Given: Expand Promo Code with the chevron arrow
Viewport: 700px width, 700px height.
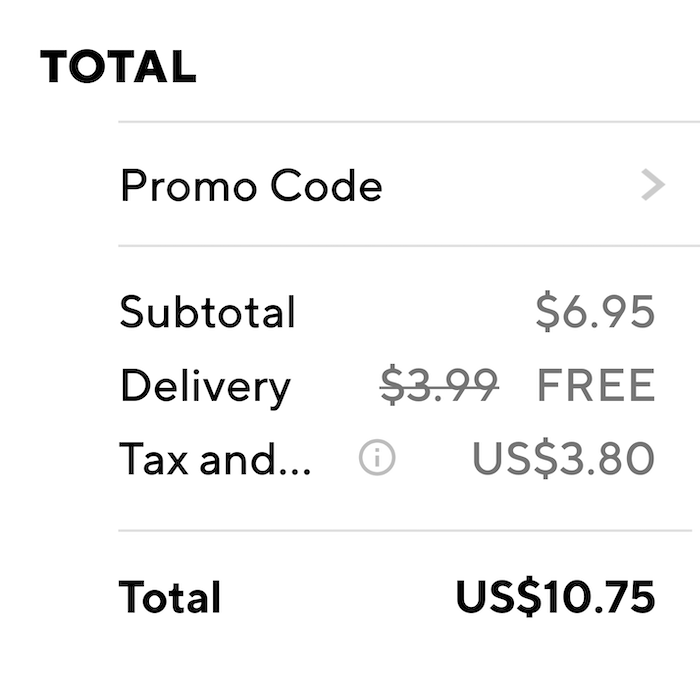Looking at the screenshot, I should 653,184.
